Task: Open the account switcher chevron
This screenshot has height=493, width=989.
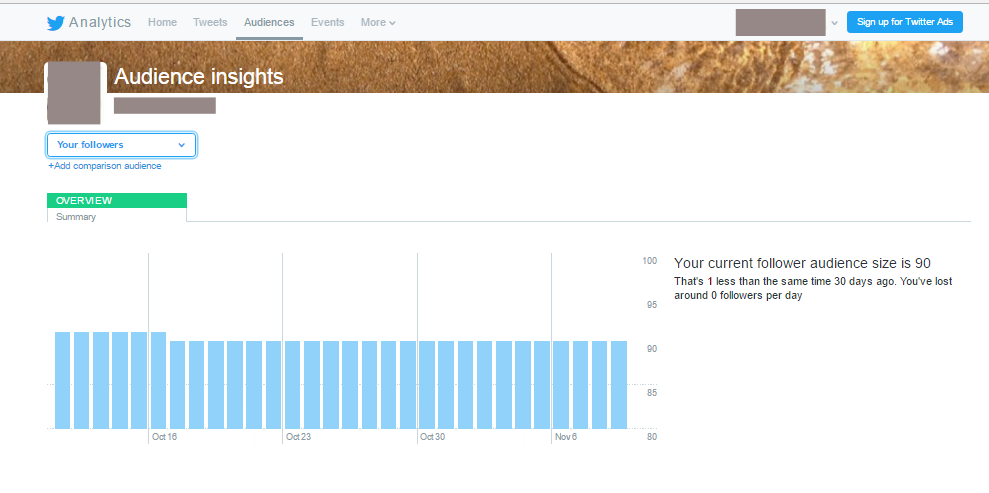Action: click(834, 23)
